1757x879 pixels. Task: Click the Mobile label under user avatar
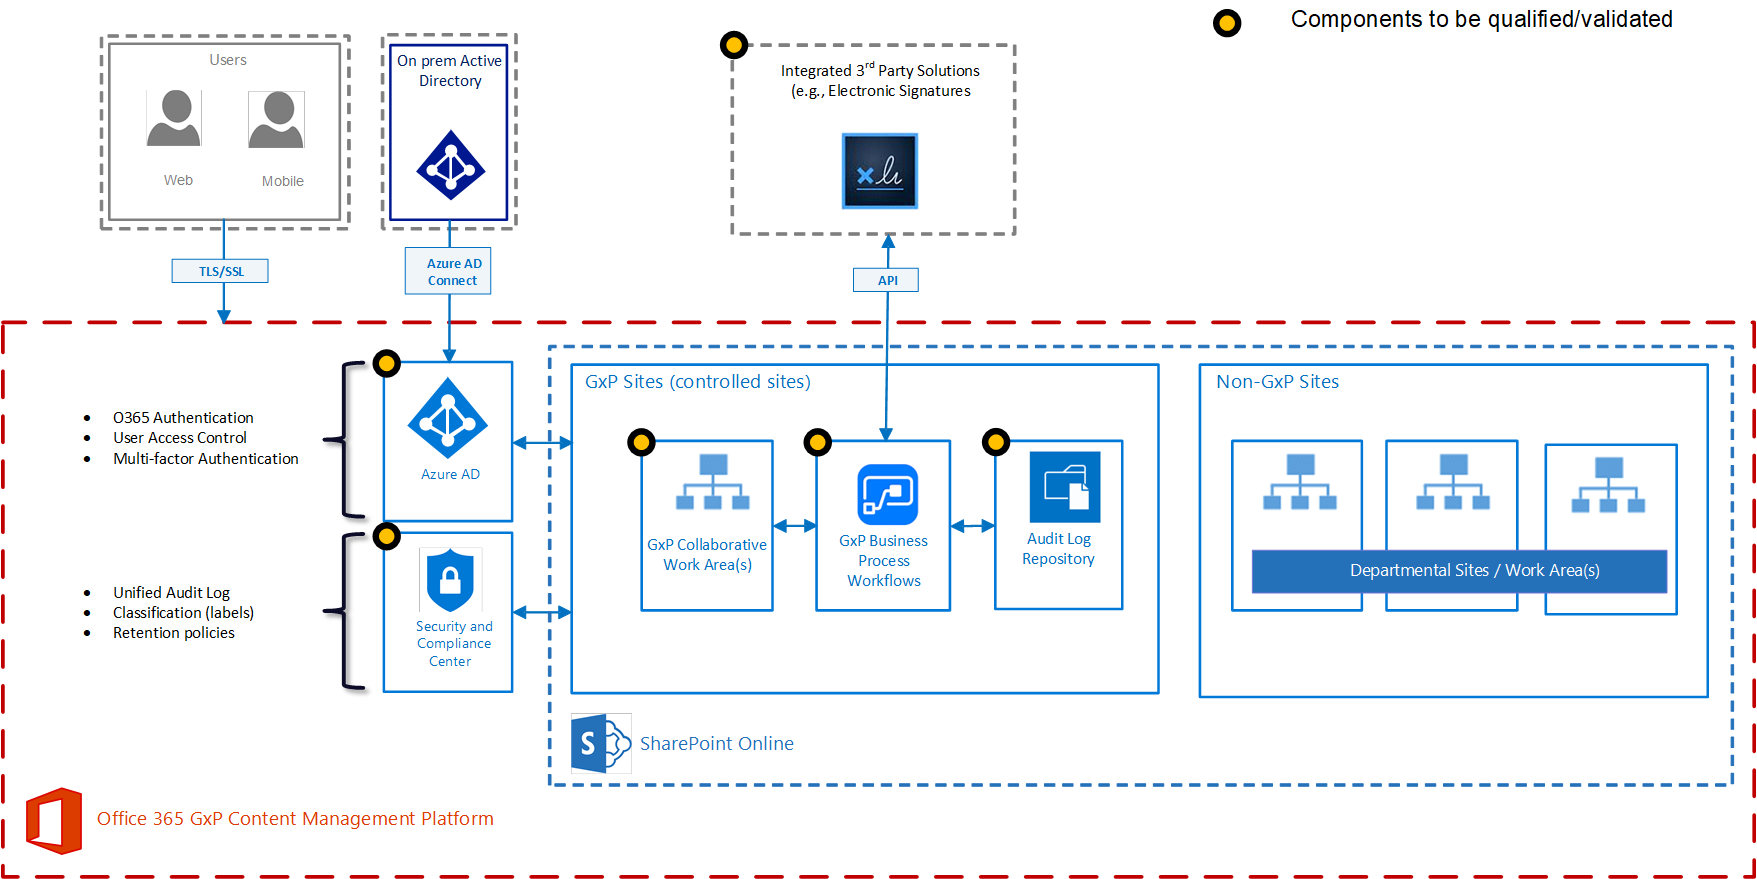pos(283,181)
